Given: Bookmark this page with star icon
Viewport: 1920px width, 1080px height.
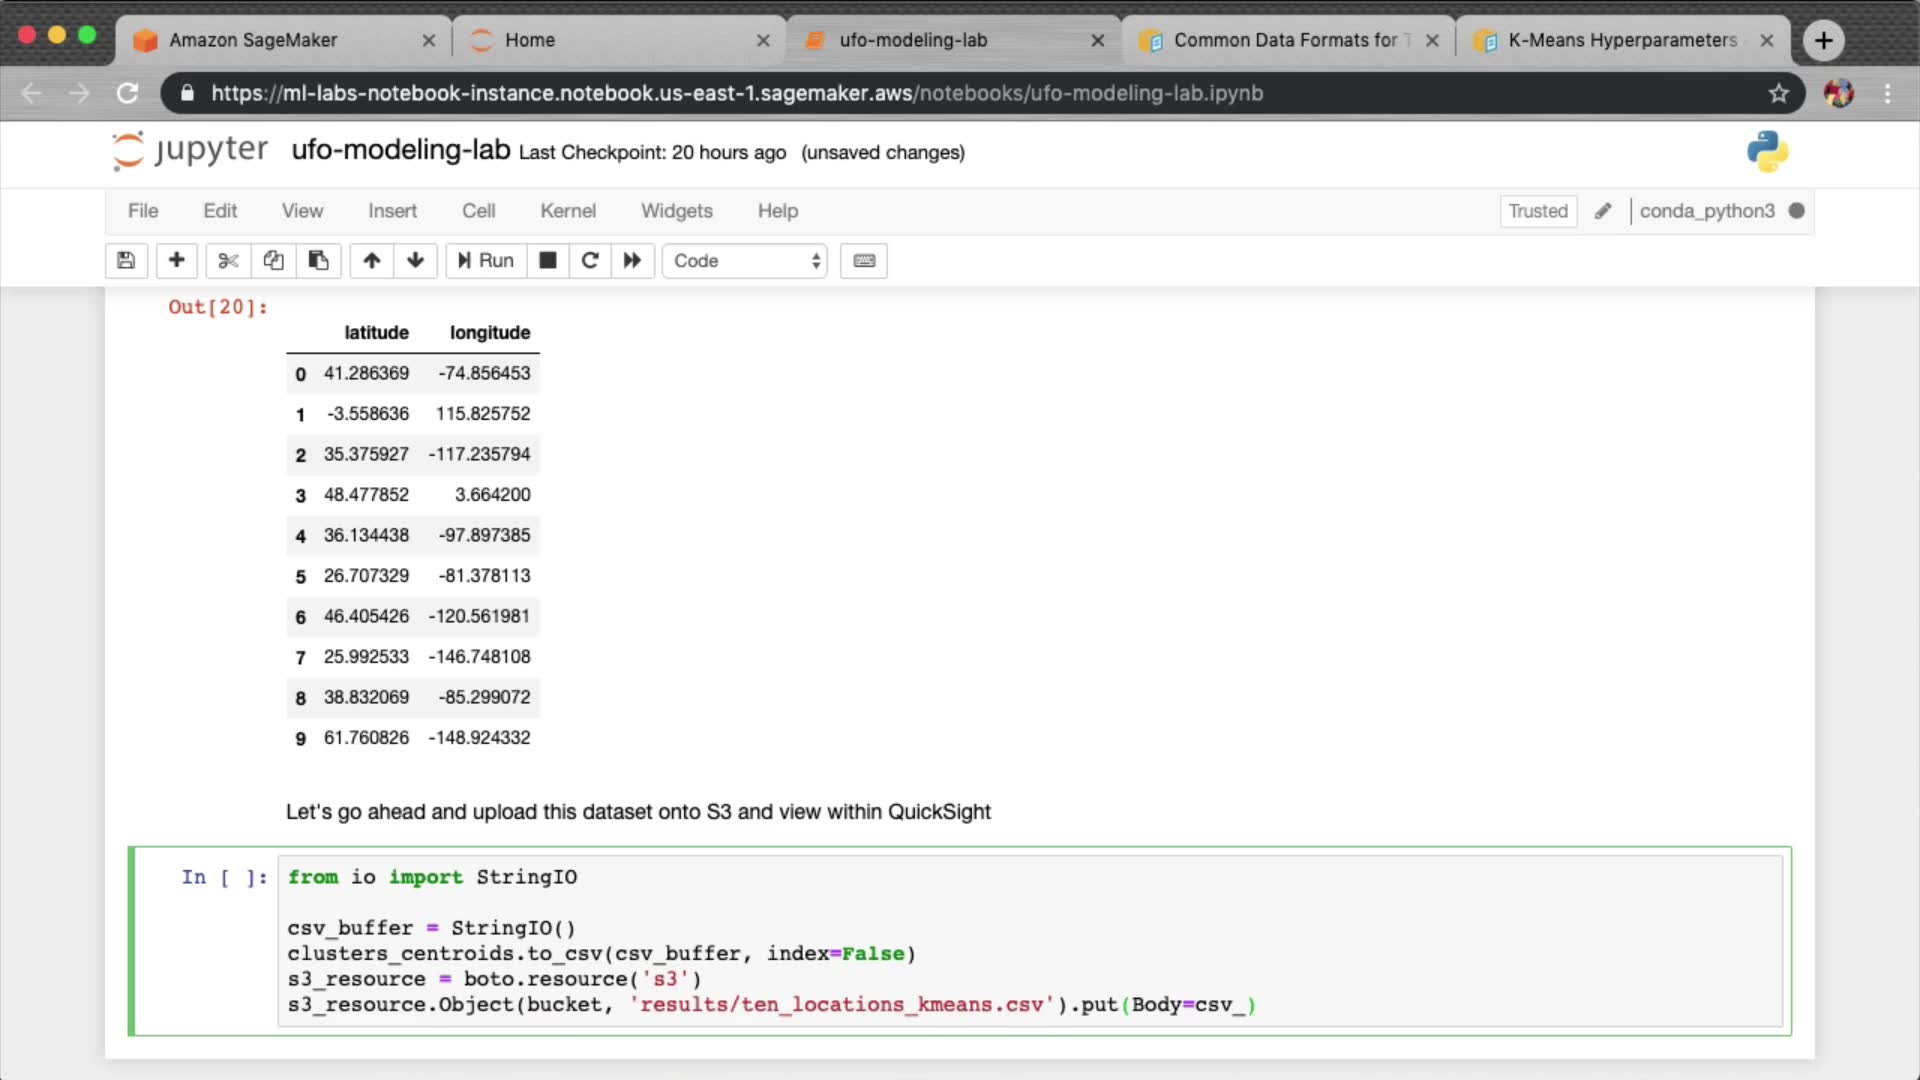Looking at the screenshot, I should click(x=1778, y=93).
